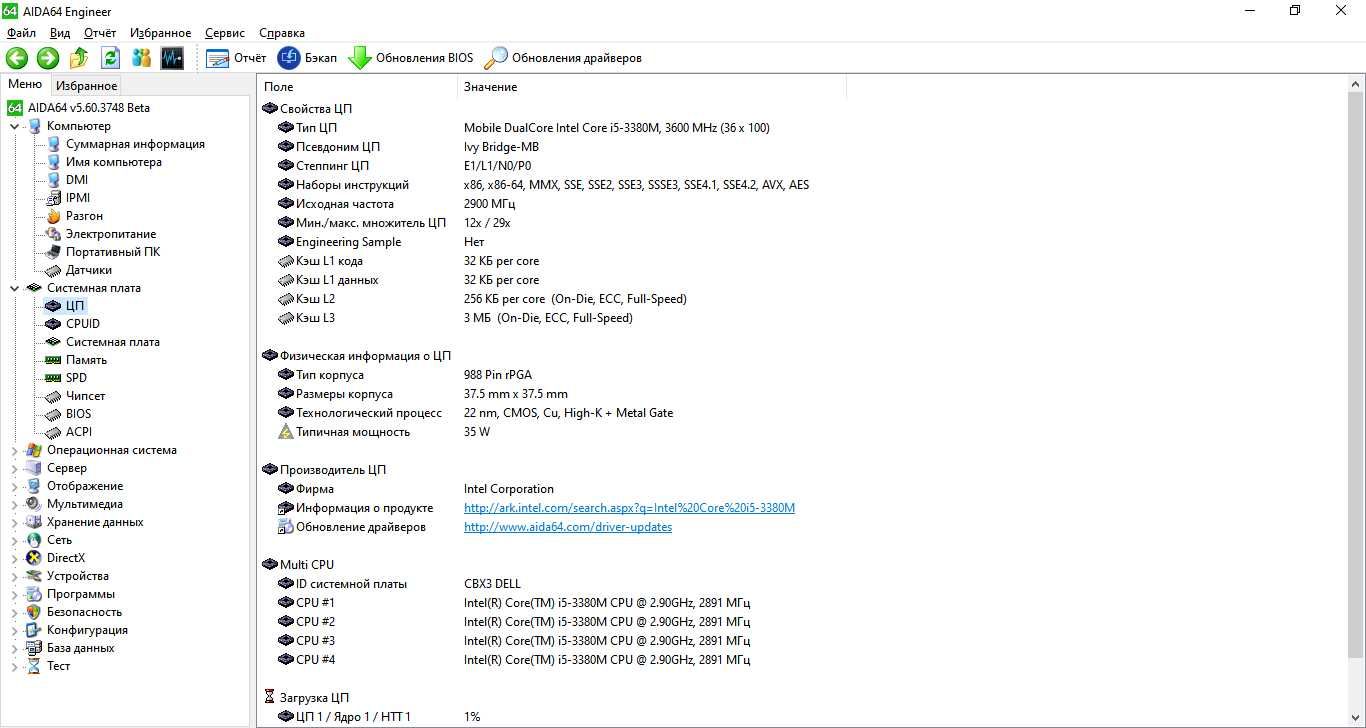Select Суммарная информация in the tree
The width and height of the screenshot is (1366, 728).
click(x=135, y=144)
